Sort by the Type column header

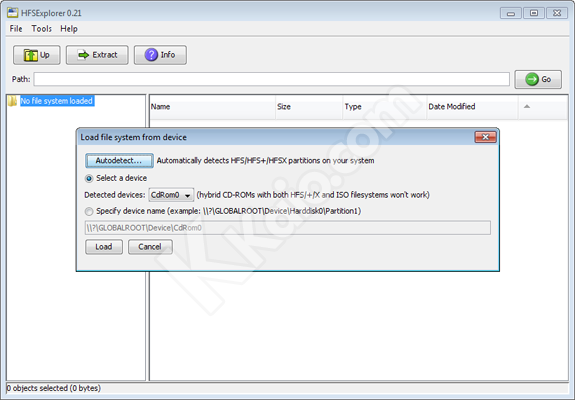tap(384, 107)
